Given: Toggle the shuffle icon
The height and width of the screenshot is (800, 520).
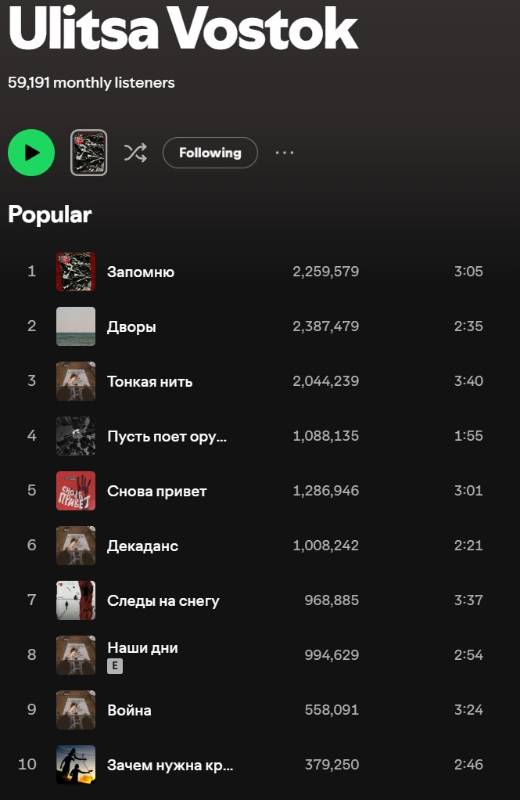Looking at the screenshot, I should coord(135,153).
